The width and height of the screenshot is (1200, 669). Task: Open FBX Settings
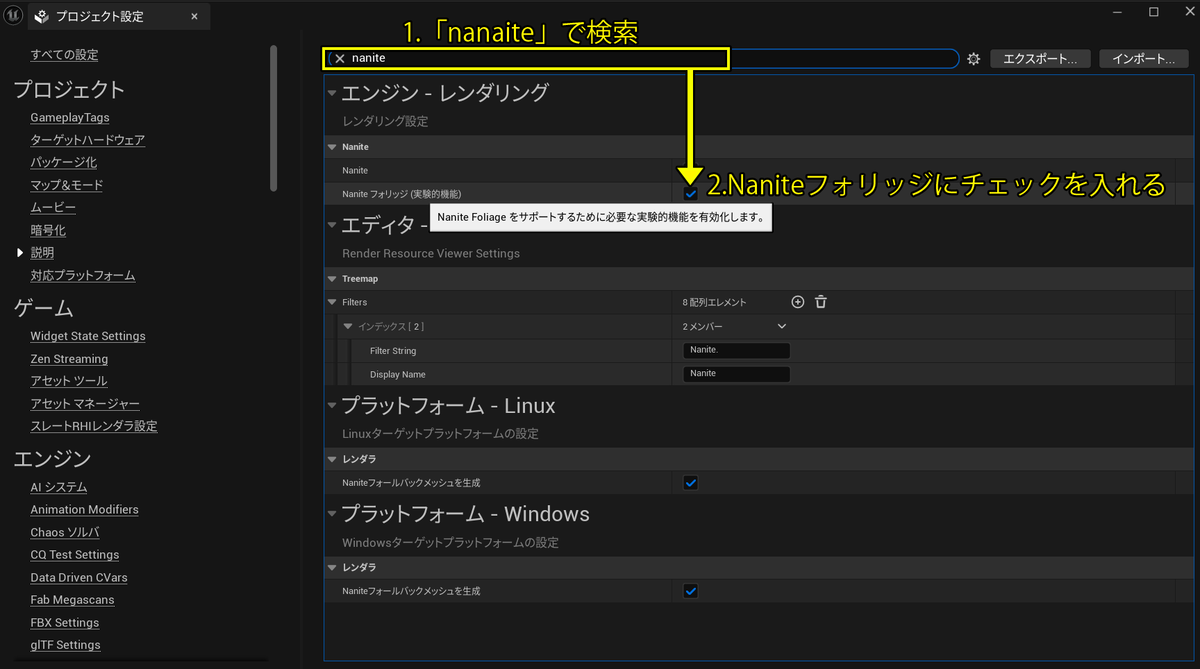click(65, 623)
